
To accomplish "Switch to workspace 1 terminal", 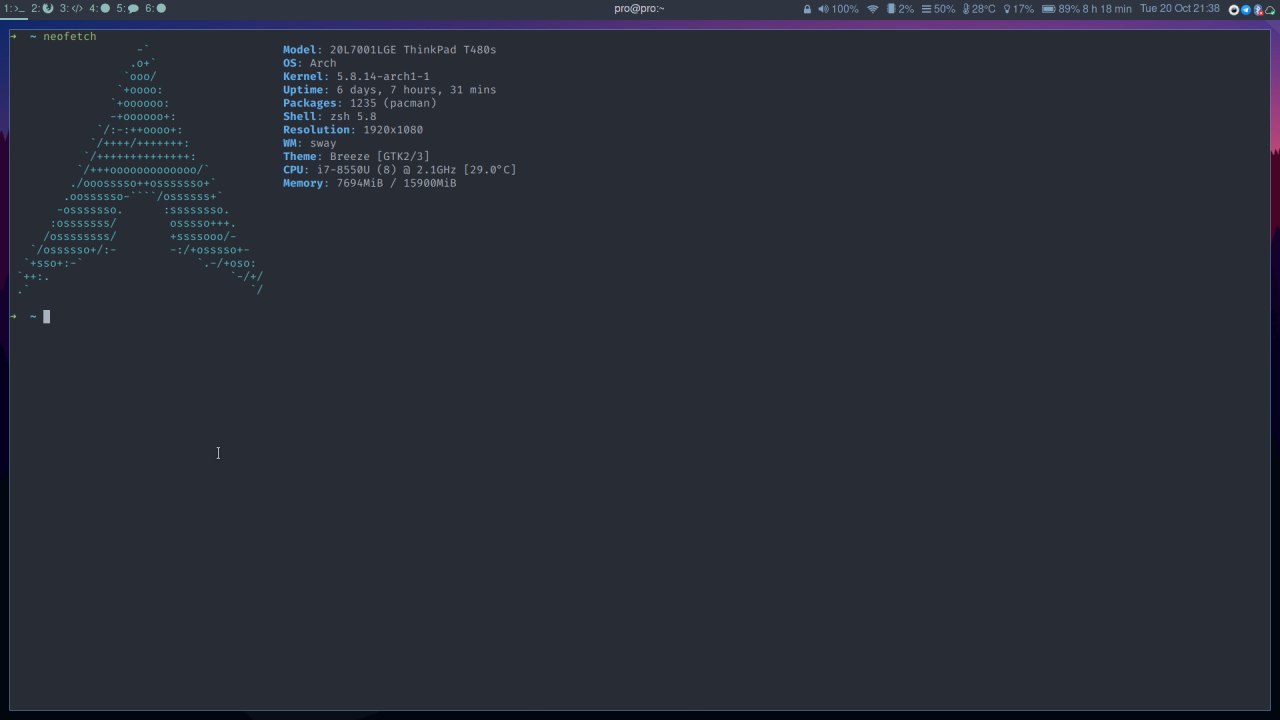I will coord(13,8).
